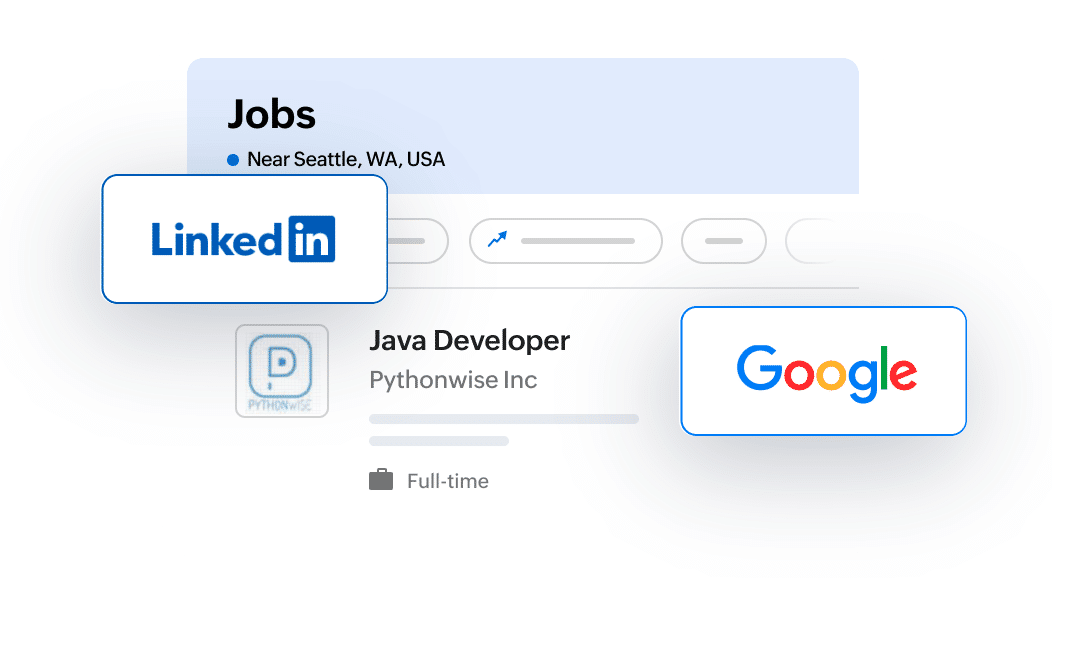Select the Full-time job type label

point(447,481)
